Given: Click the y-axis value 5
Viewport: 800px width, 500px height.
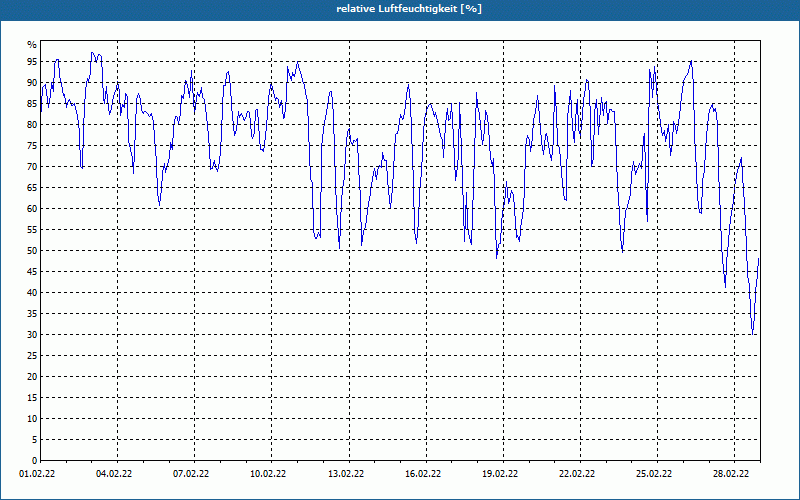Looking at the screenshot, I should [x=35, y=440].
